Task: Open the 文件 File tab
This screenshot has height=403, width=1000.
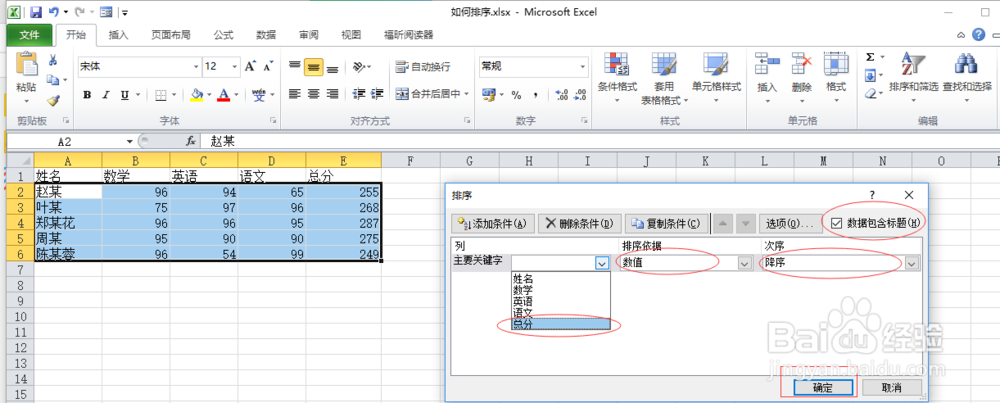Action: point(29,35)
